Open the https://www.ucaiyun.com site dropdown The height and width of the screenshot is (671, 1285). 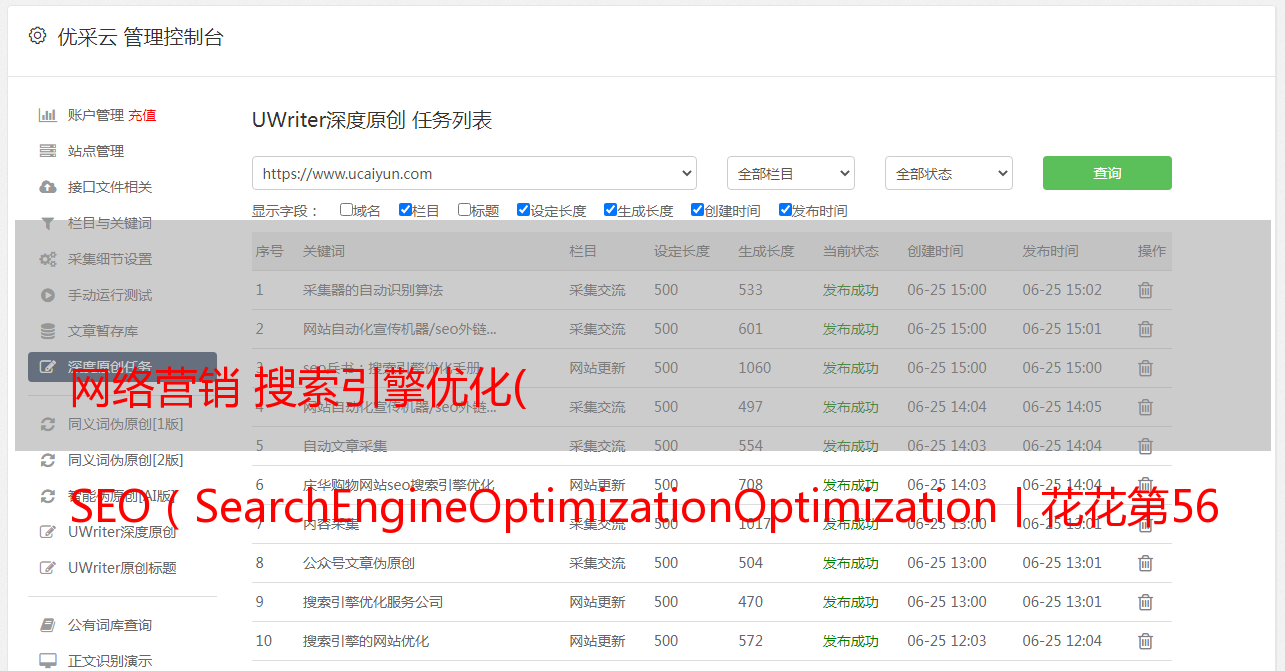[474, 173]
